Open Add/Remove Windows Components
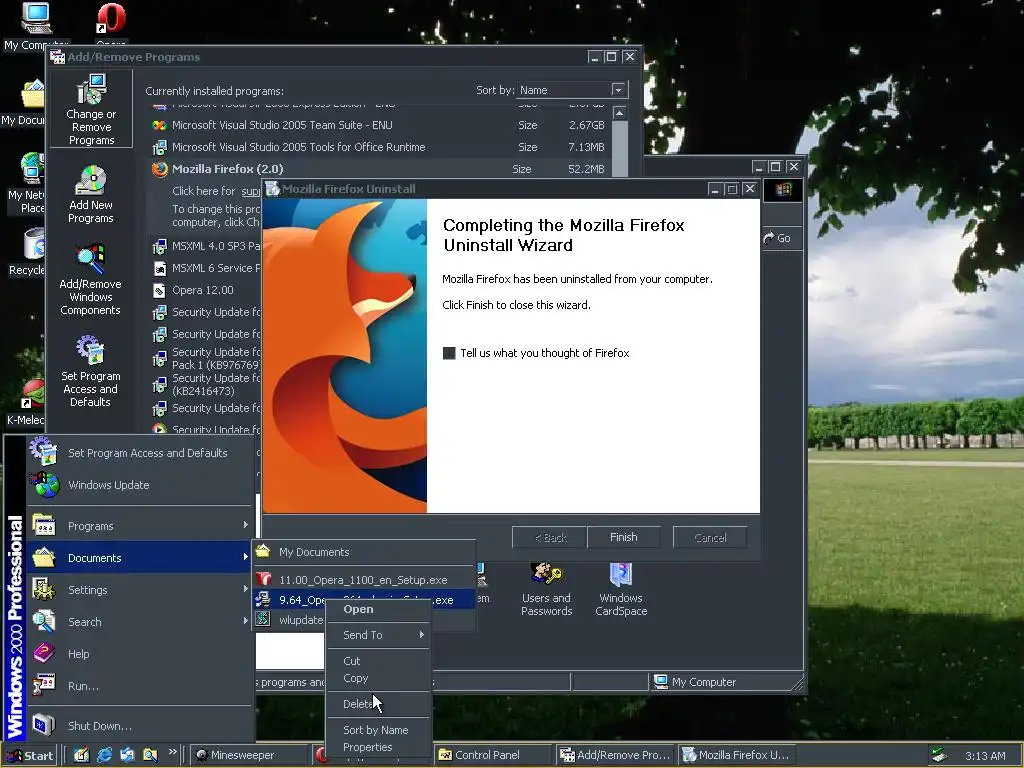 [x=91, y=259]
